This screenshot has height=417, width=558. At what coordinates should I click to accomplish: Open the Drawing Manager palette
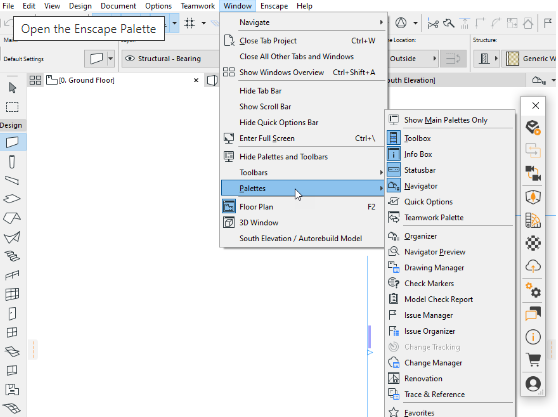click(x=450, y=268)
